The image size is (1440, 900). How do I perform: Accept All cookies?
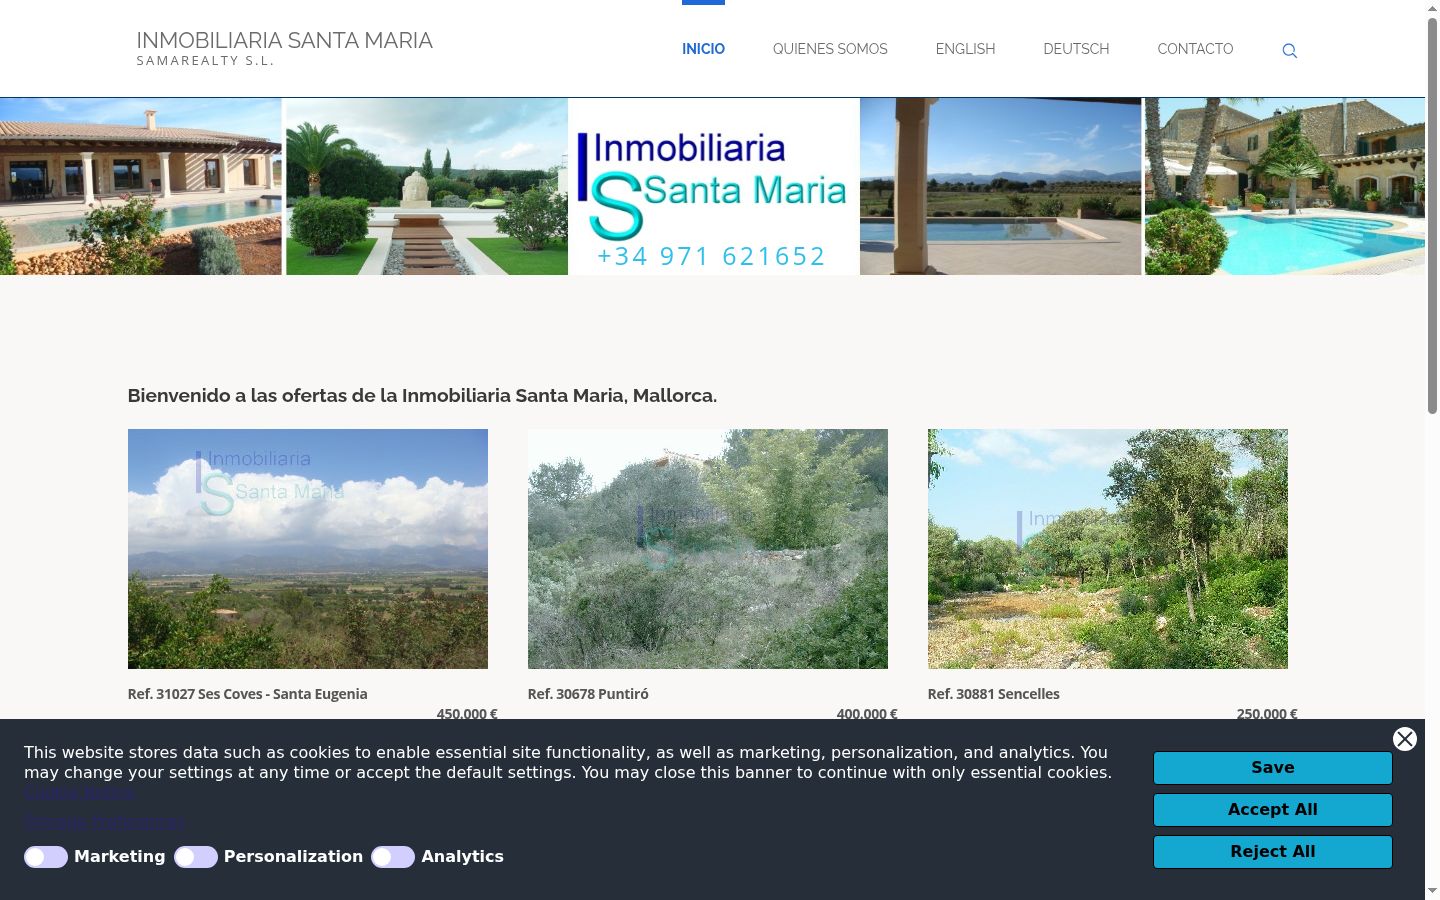(1273, 810)
